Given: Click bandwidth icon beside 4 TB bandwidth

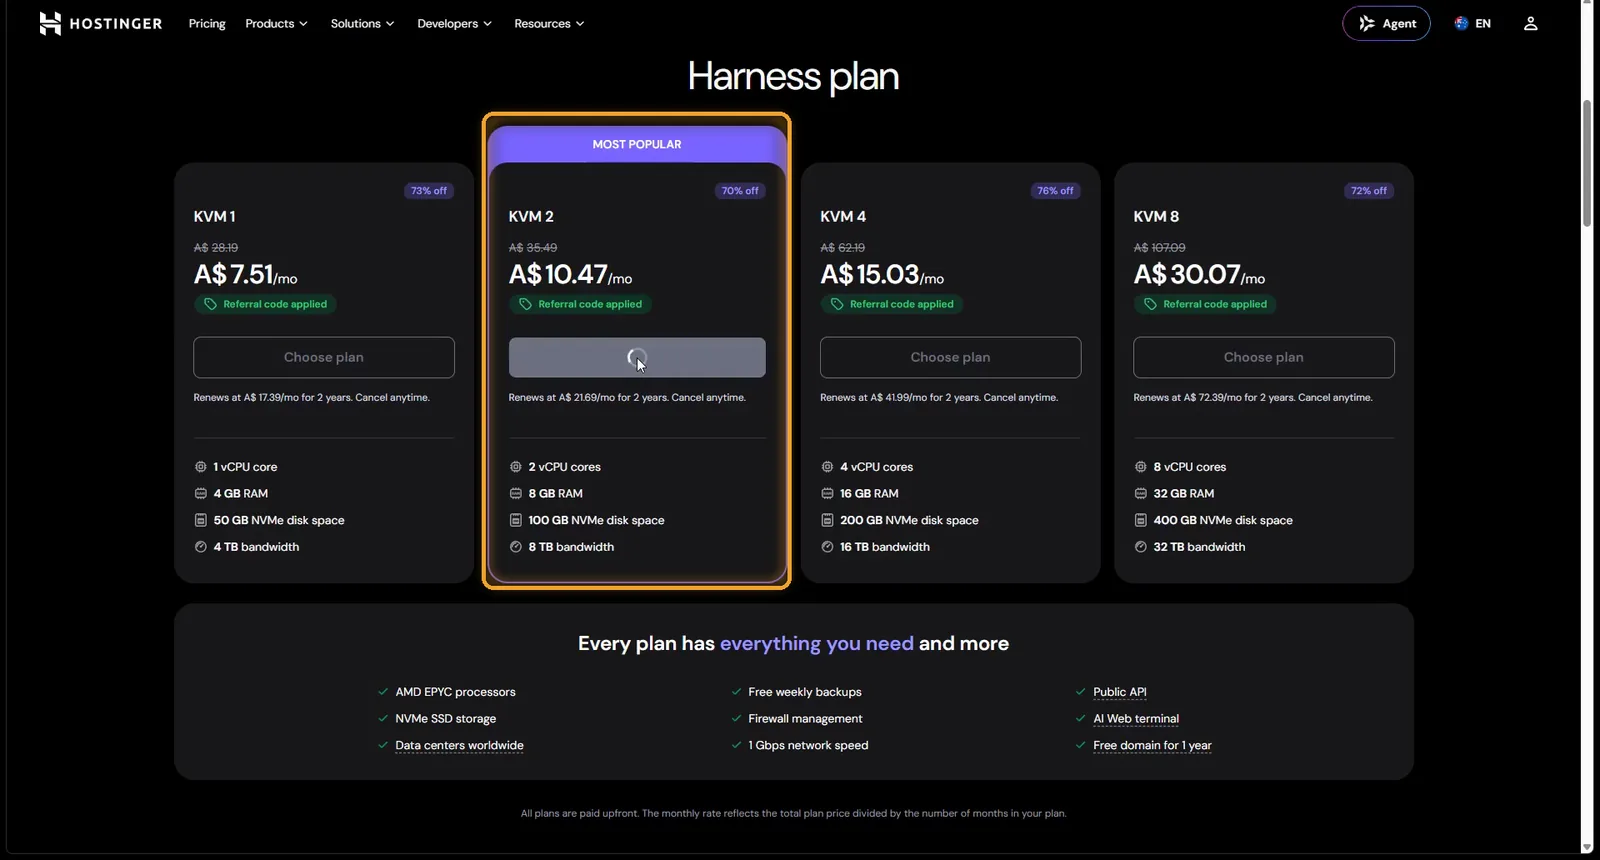Looking at the screenshot, I should [x=201, y=547].
